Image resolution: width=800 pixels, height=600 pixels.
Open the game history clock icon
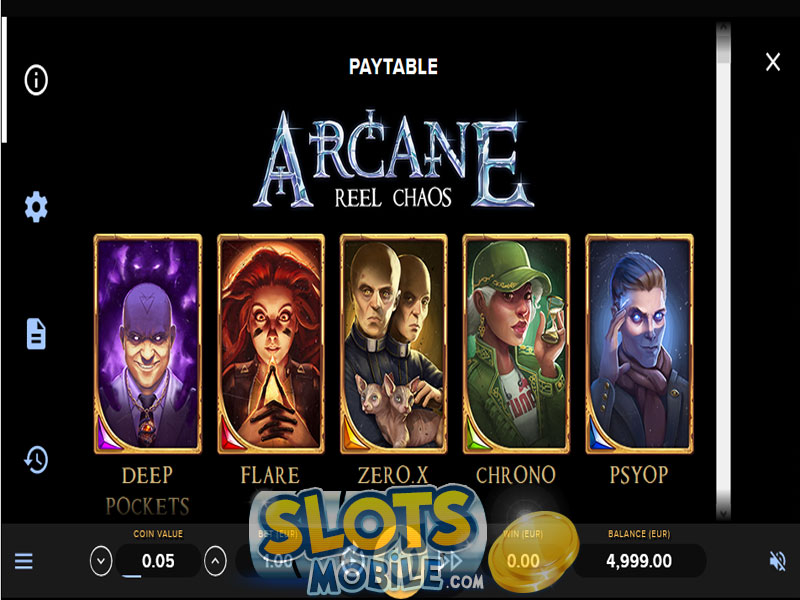point(36,460)
